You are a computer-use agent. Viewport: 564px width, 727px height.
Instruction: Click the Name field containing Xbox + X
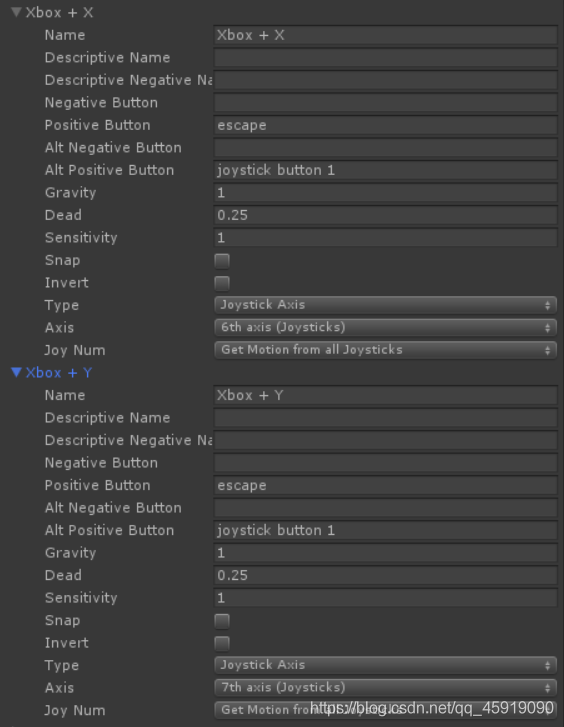(385, 35)
